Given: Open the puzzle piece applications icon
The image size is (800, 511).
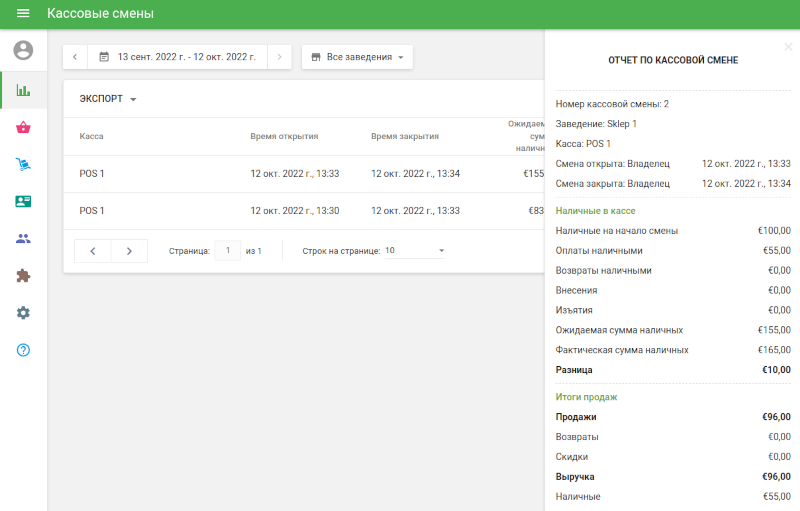Looking at the screenshot, I should point(23,275).
